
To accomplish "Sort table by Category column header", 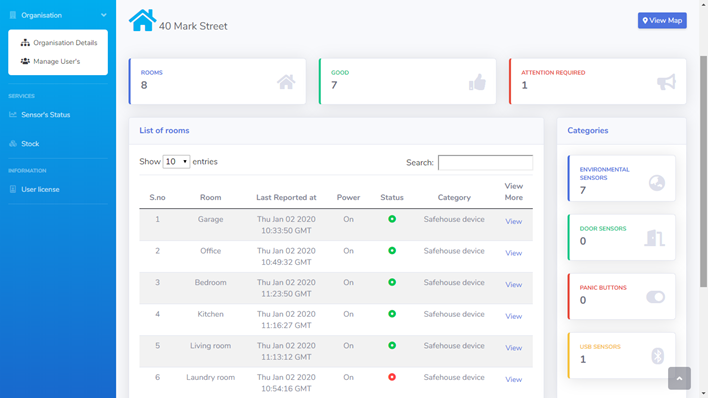I will [454, 197].
